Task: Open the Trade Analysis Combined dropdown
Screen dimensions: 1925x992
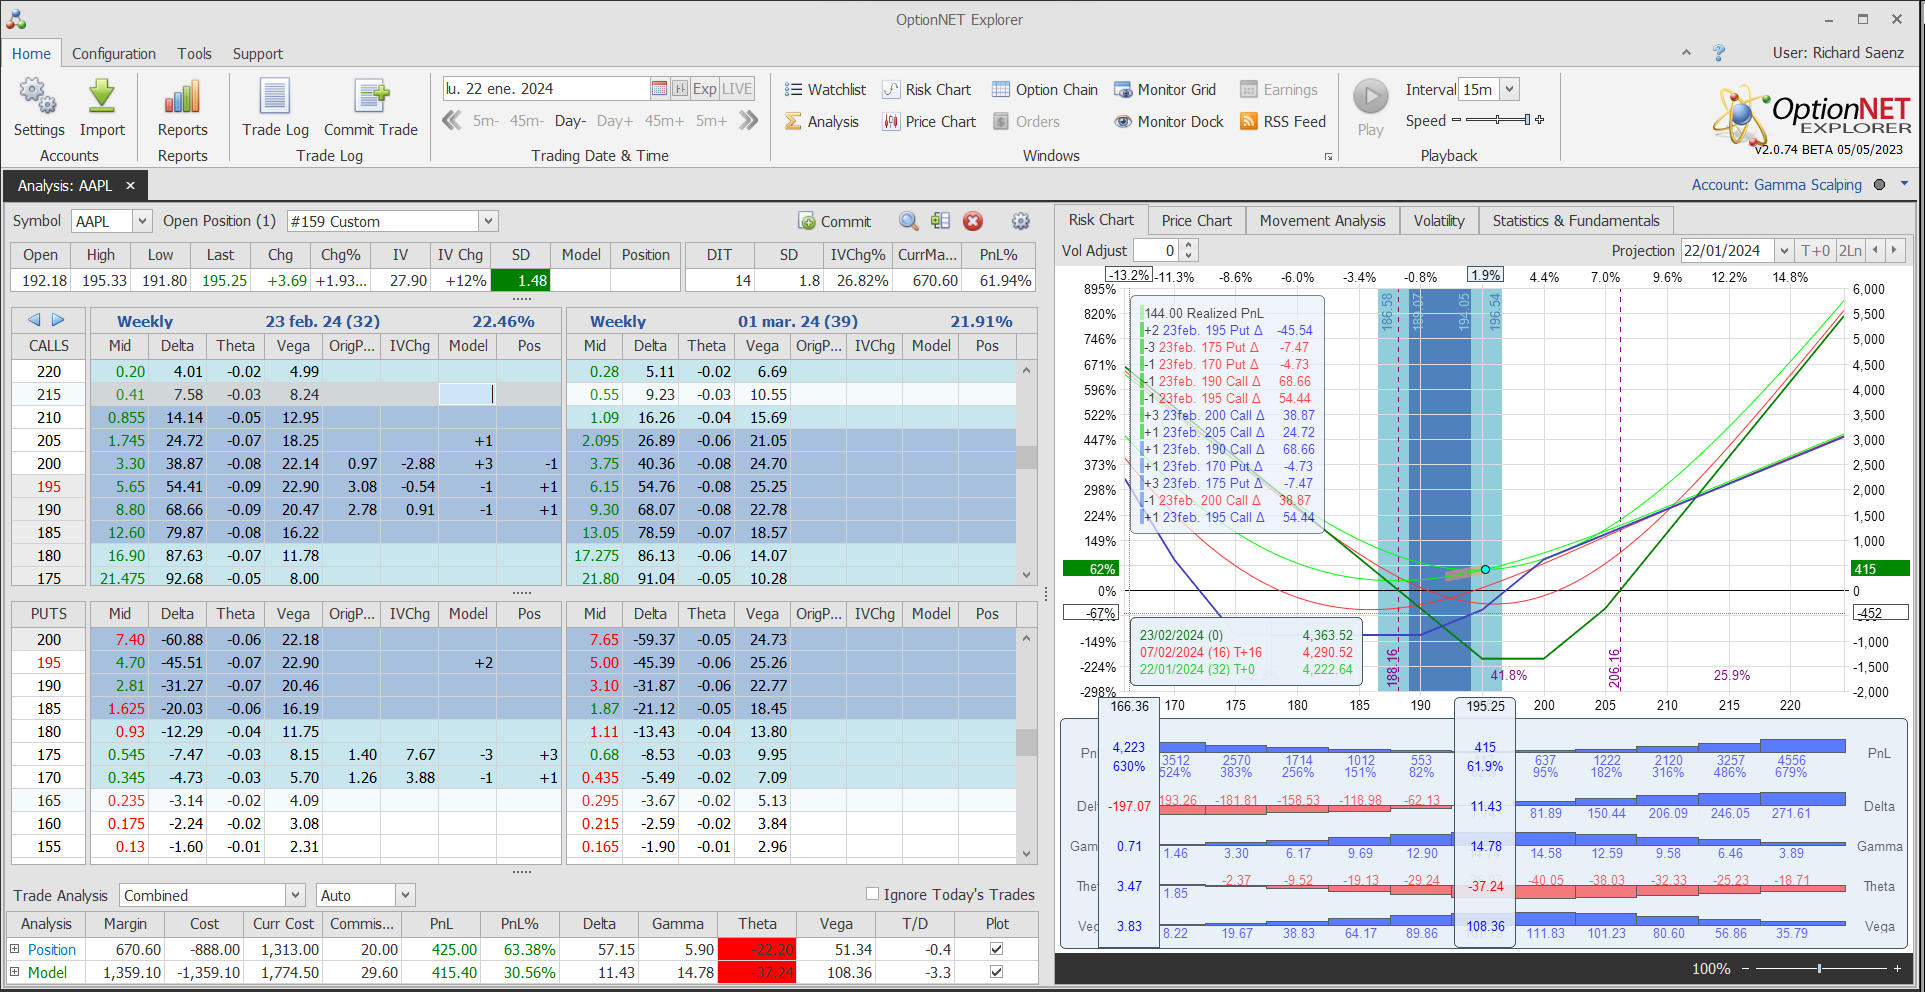Action: [295, 895]
